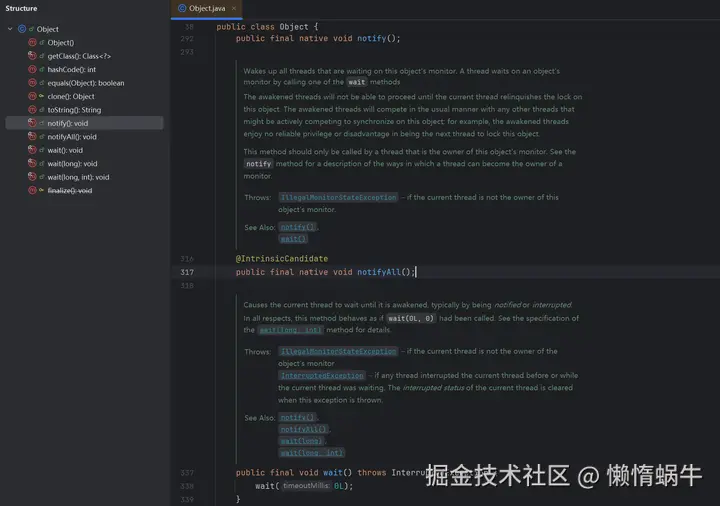The width and height of the screenshot is (720, 506).
Task: Click line number 292 in the gutter
Action: click(x=187, y=39)
